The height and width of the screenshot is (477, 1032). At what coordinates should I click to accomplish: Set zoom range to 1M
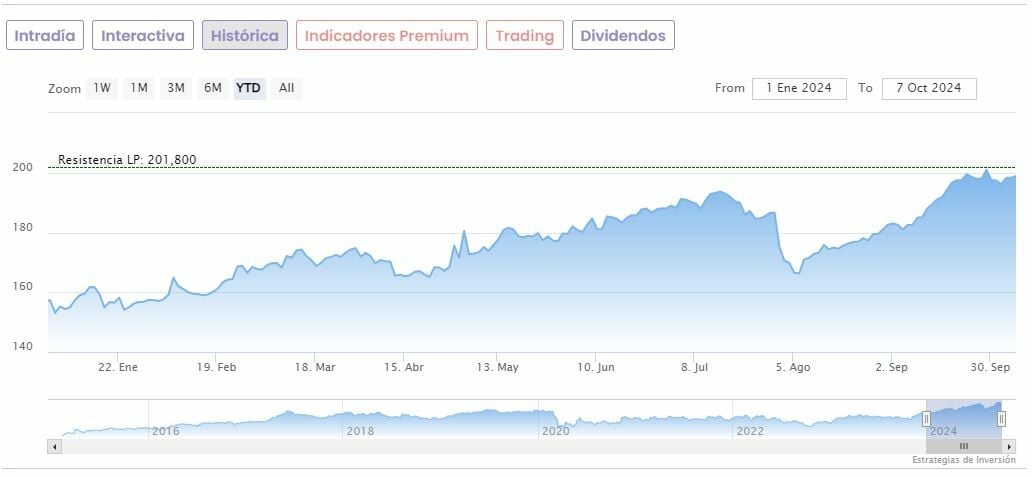[139, 88]
